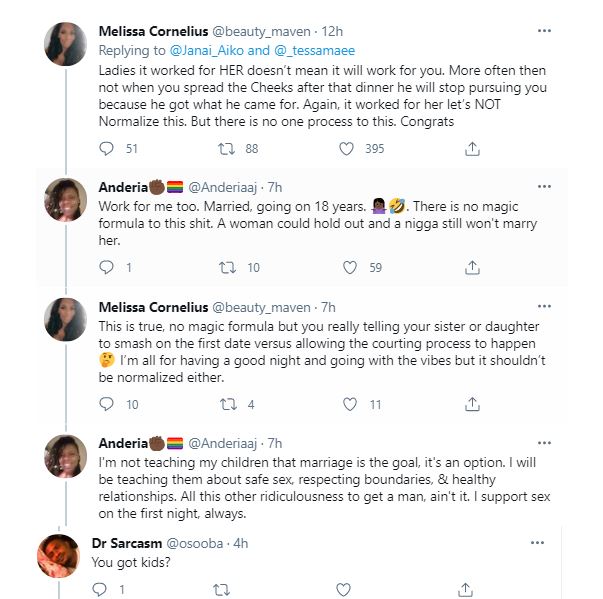View Dr Sarcasm's profile picture
Viewport: 603px width, 599px height.
[59, 556]
